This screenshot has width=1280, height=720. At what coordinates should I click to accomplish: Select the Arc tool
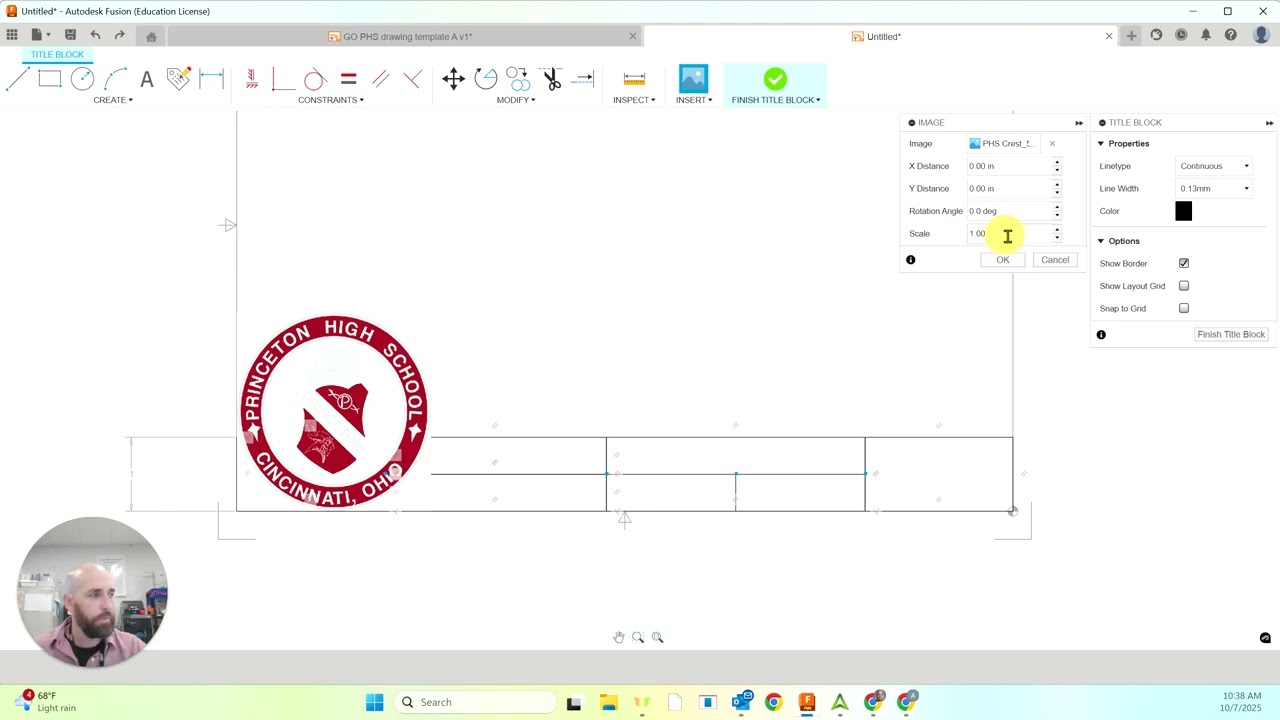[115, 79]
